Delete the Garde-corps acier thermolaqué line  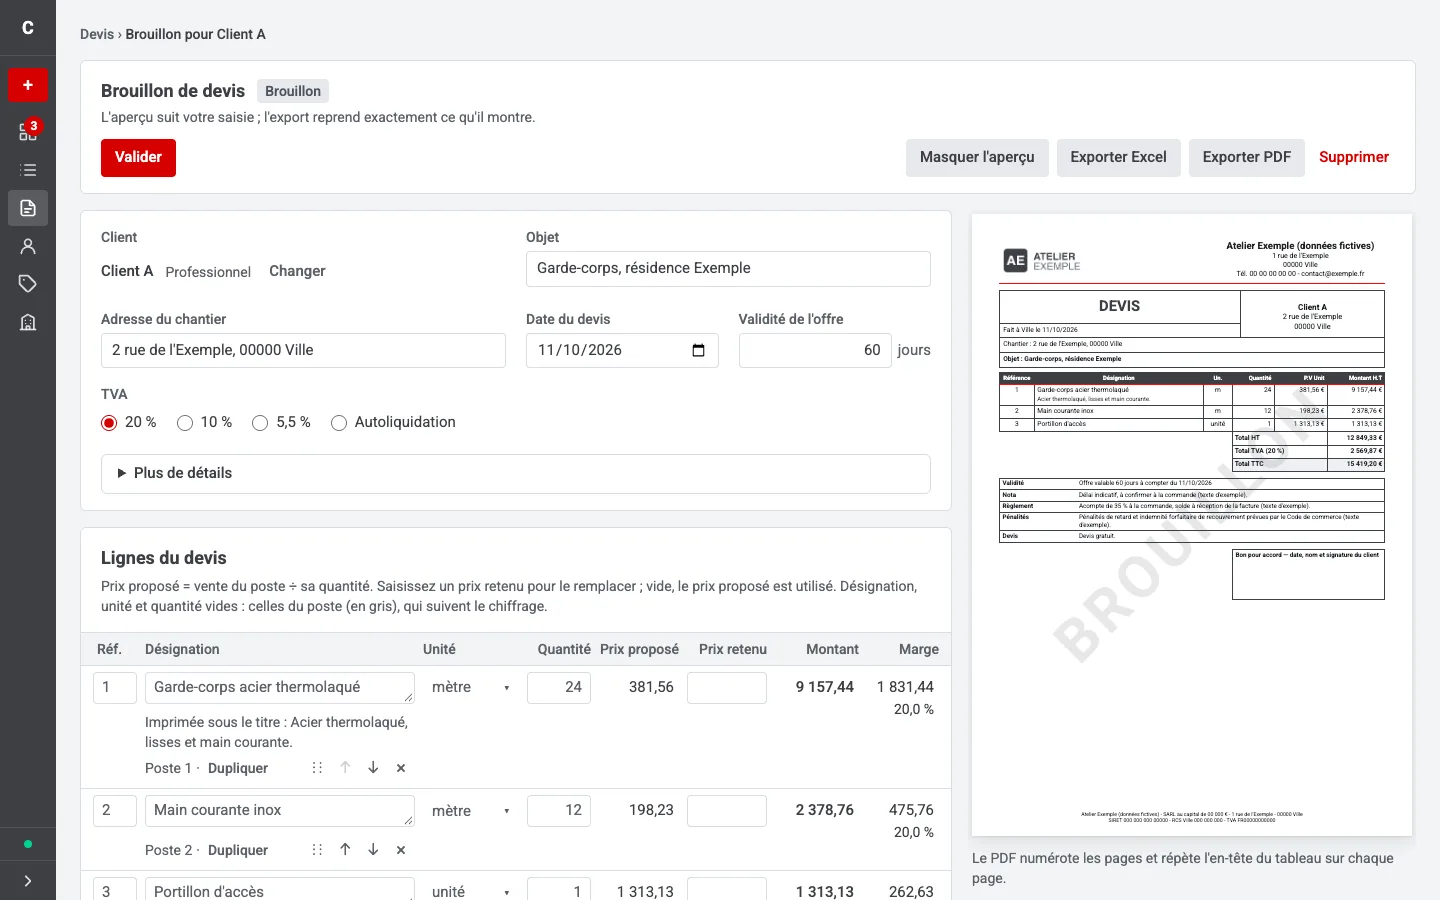[401, 768]
